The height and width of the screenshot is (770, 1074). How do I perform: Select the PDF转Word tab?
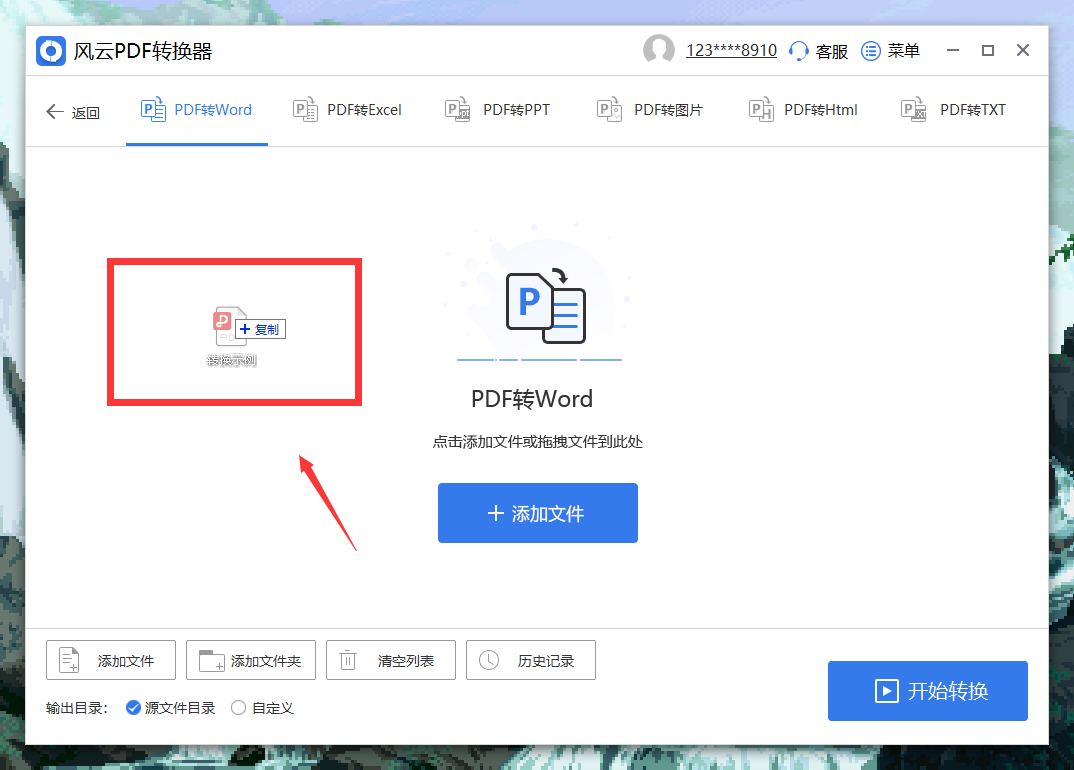[x=197, y=110]
